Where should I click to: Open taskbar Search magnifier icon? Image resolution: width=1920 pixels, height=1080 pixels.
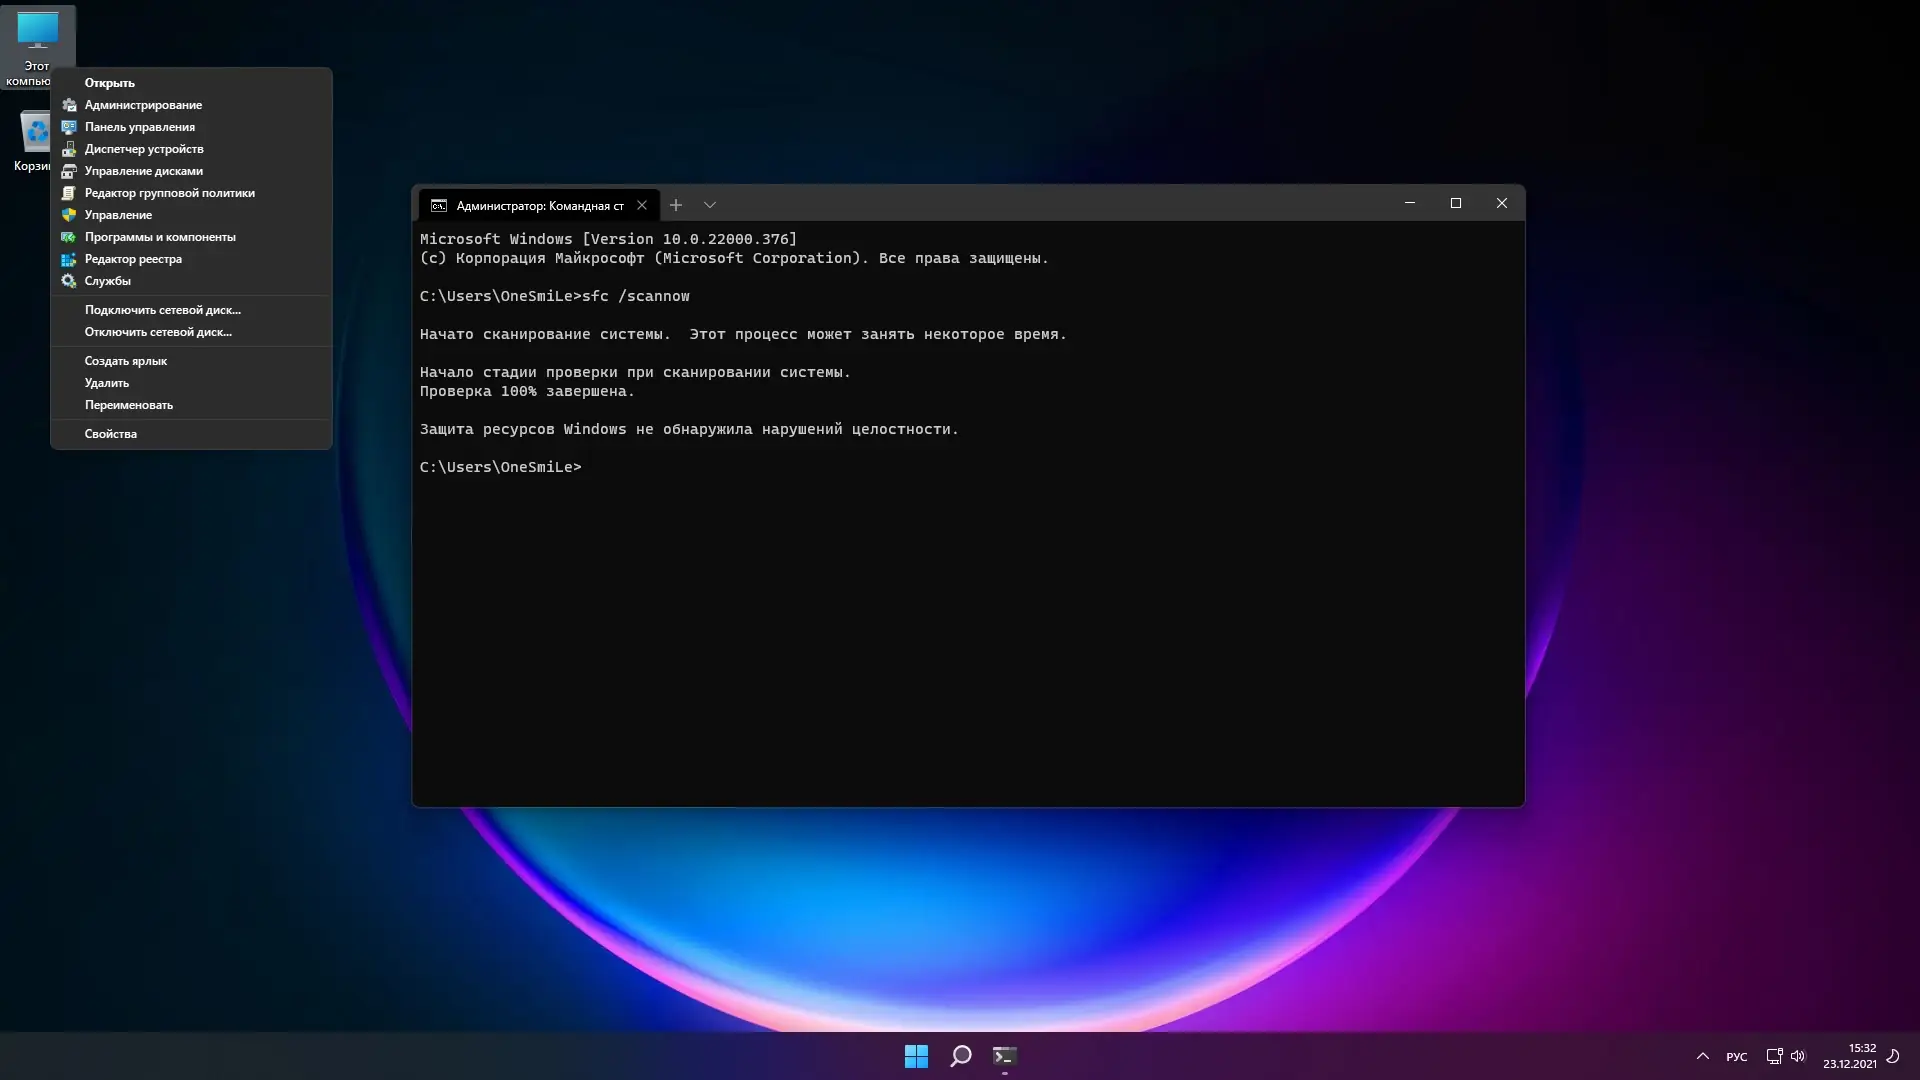click(961, 1056)
